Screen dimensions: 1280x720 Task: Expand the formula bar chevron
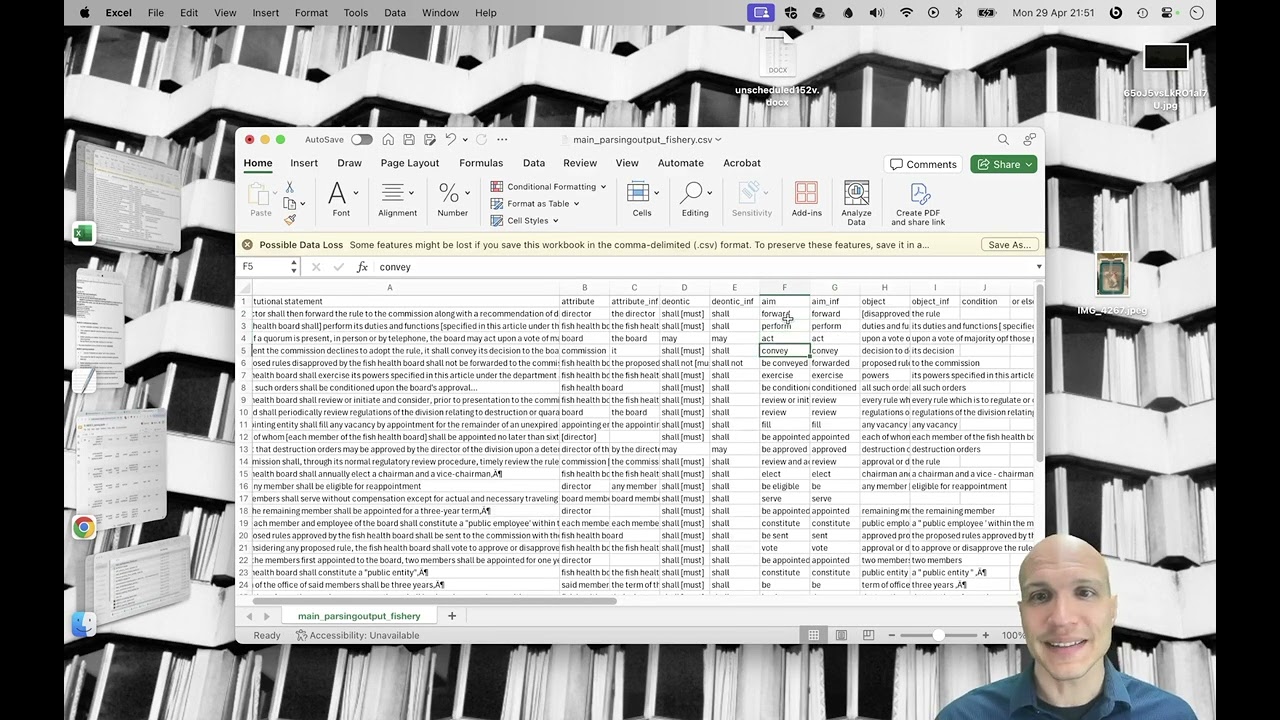[1038, 267]
